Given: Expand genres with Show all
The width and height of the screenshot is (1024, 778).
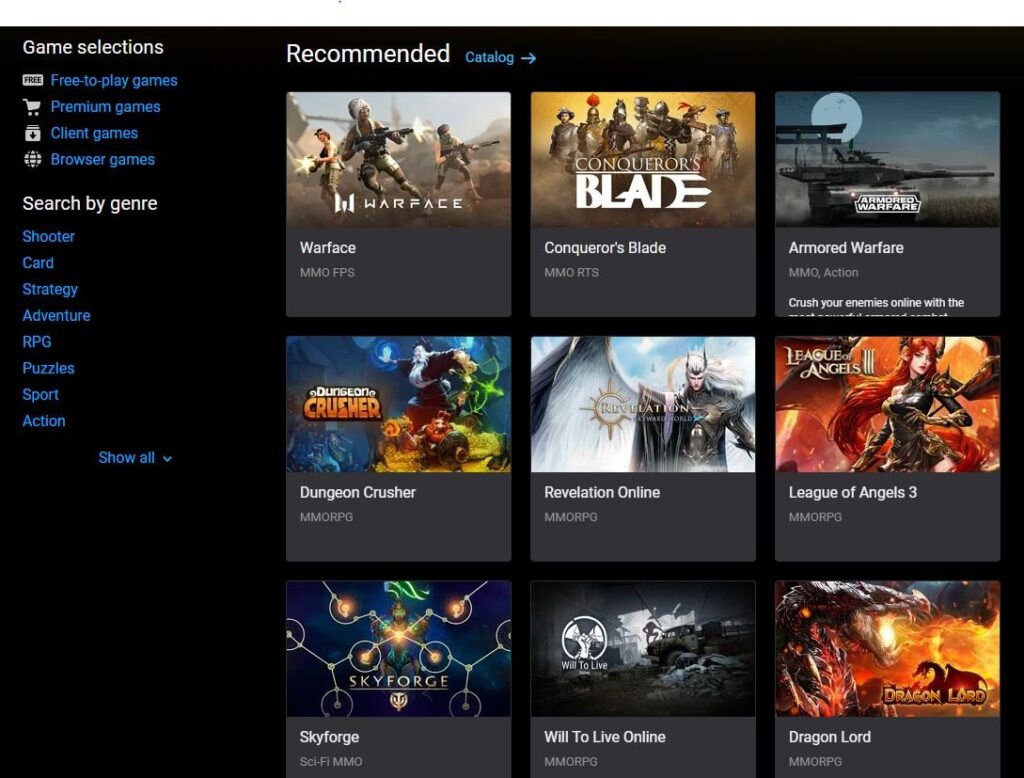Looking at the screenshot, I should coord(135,458).
